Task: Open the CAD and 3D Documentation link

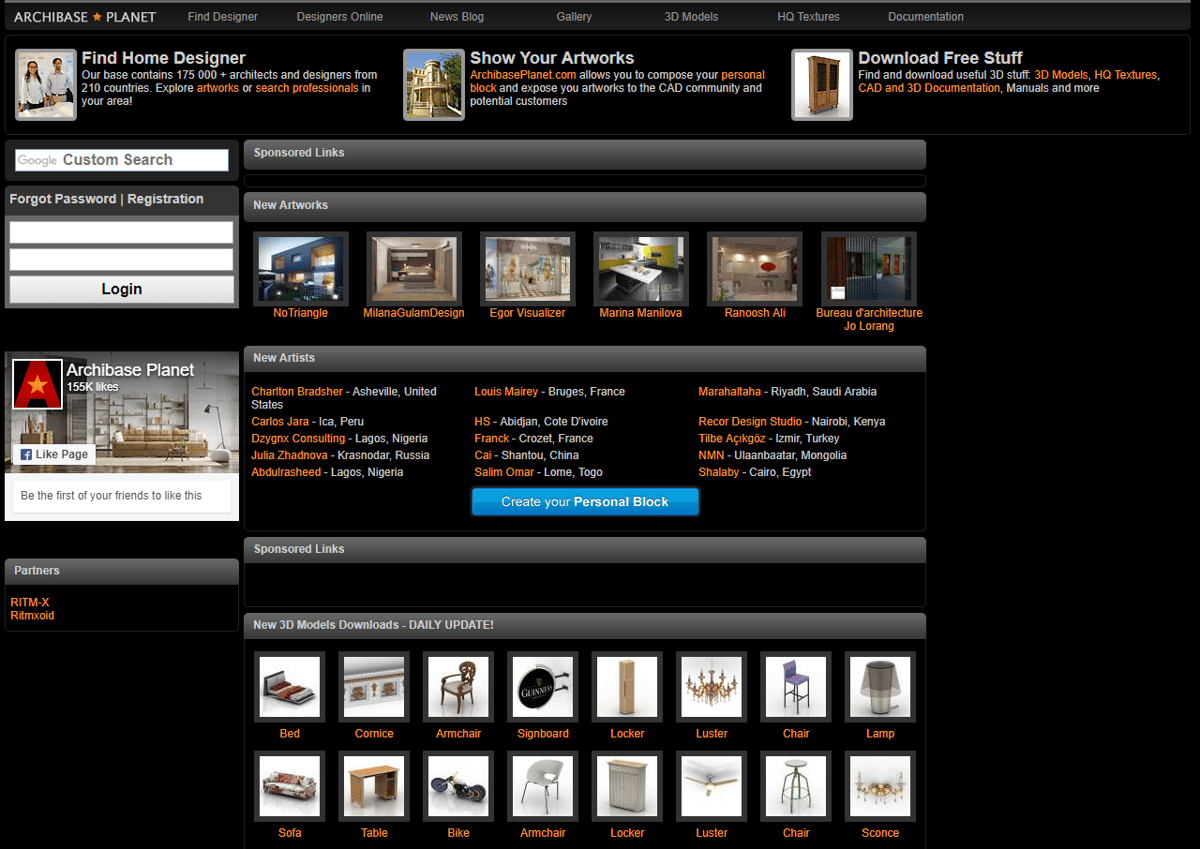Action: click(929, 88)
